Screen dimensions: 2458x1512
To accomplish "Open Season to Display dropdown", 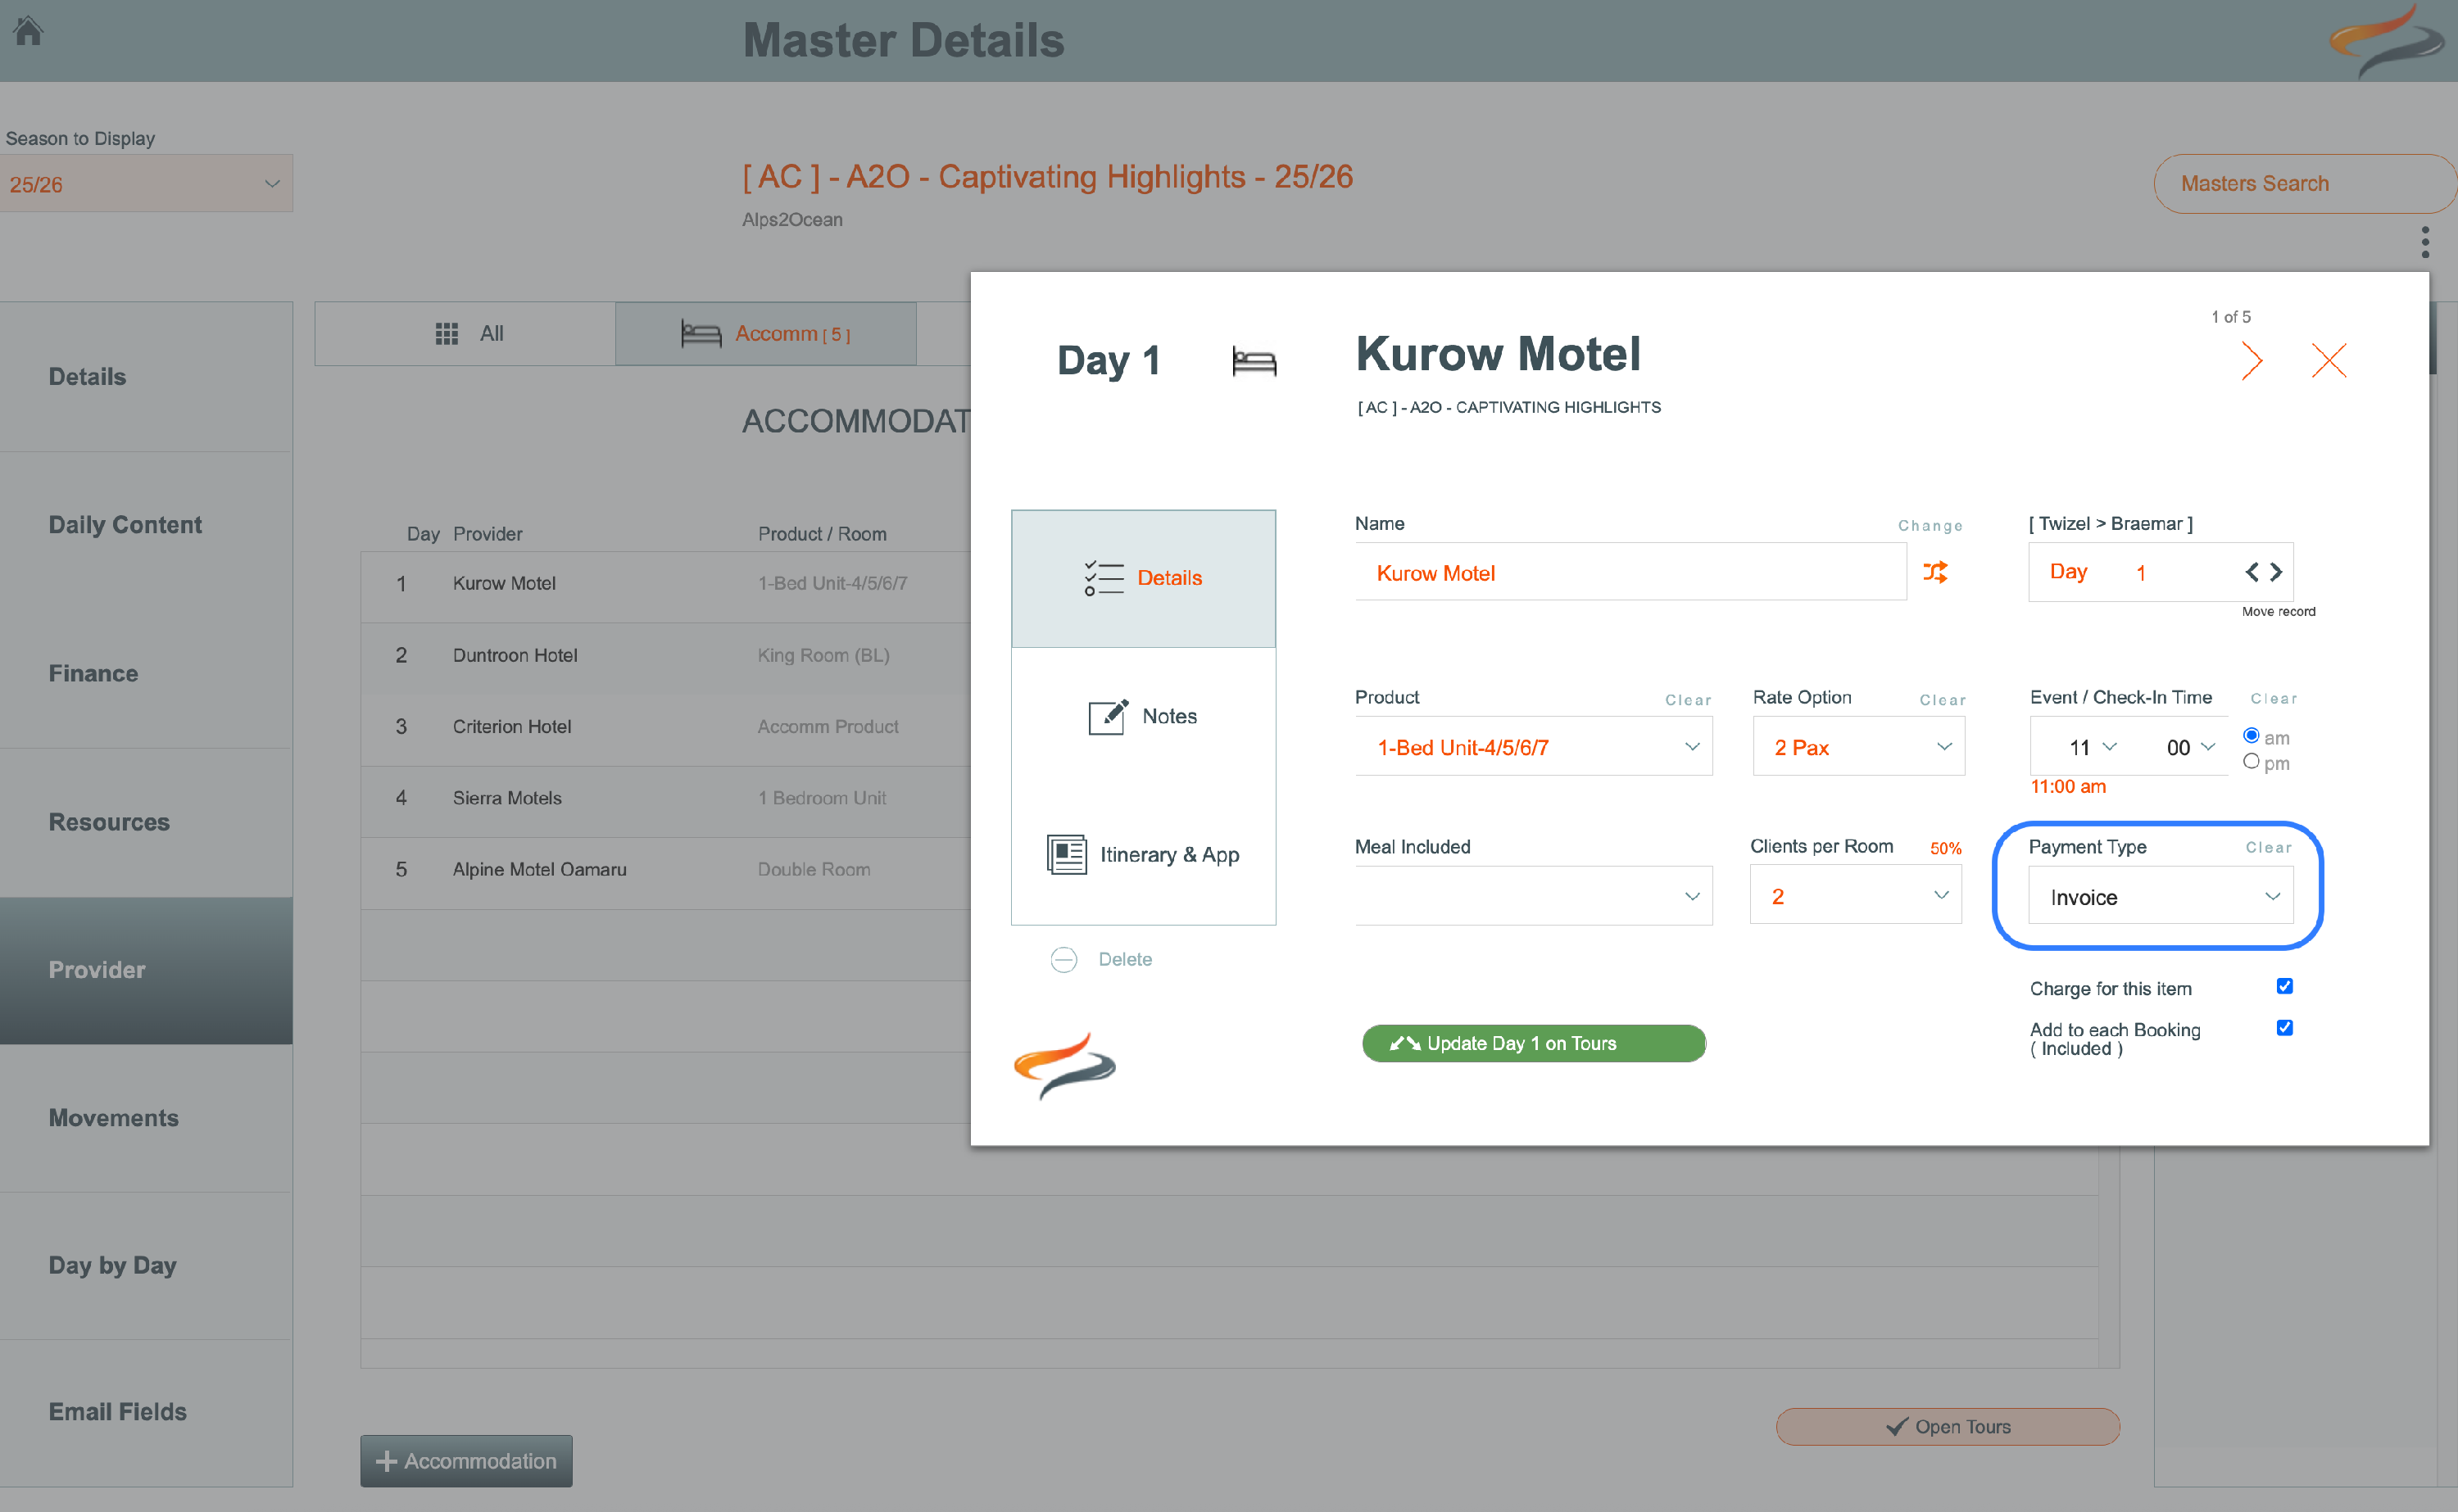I will (146, 184).
